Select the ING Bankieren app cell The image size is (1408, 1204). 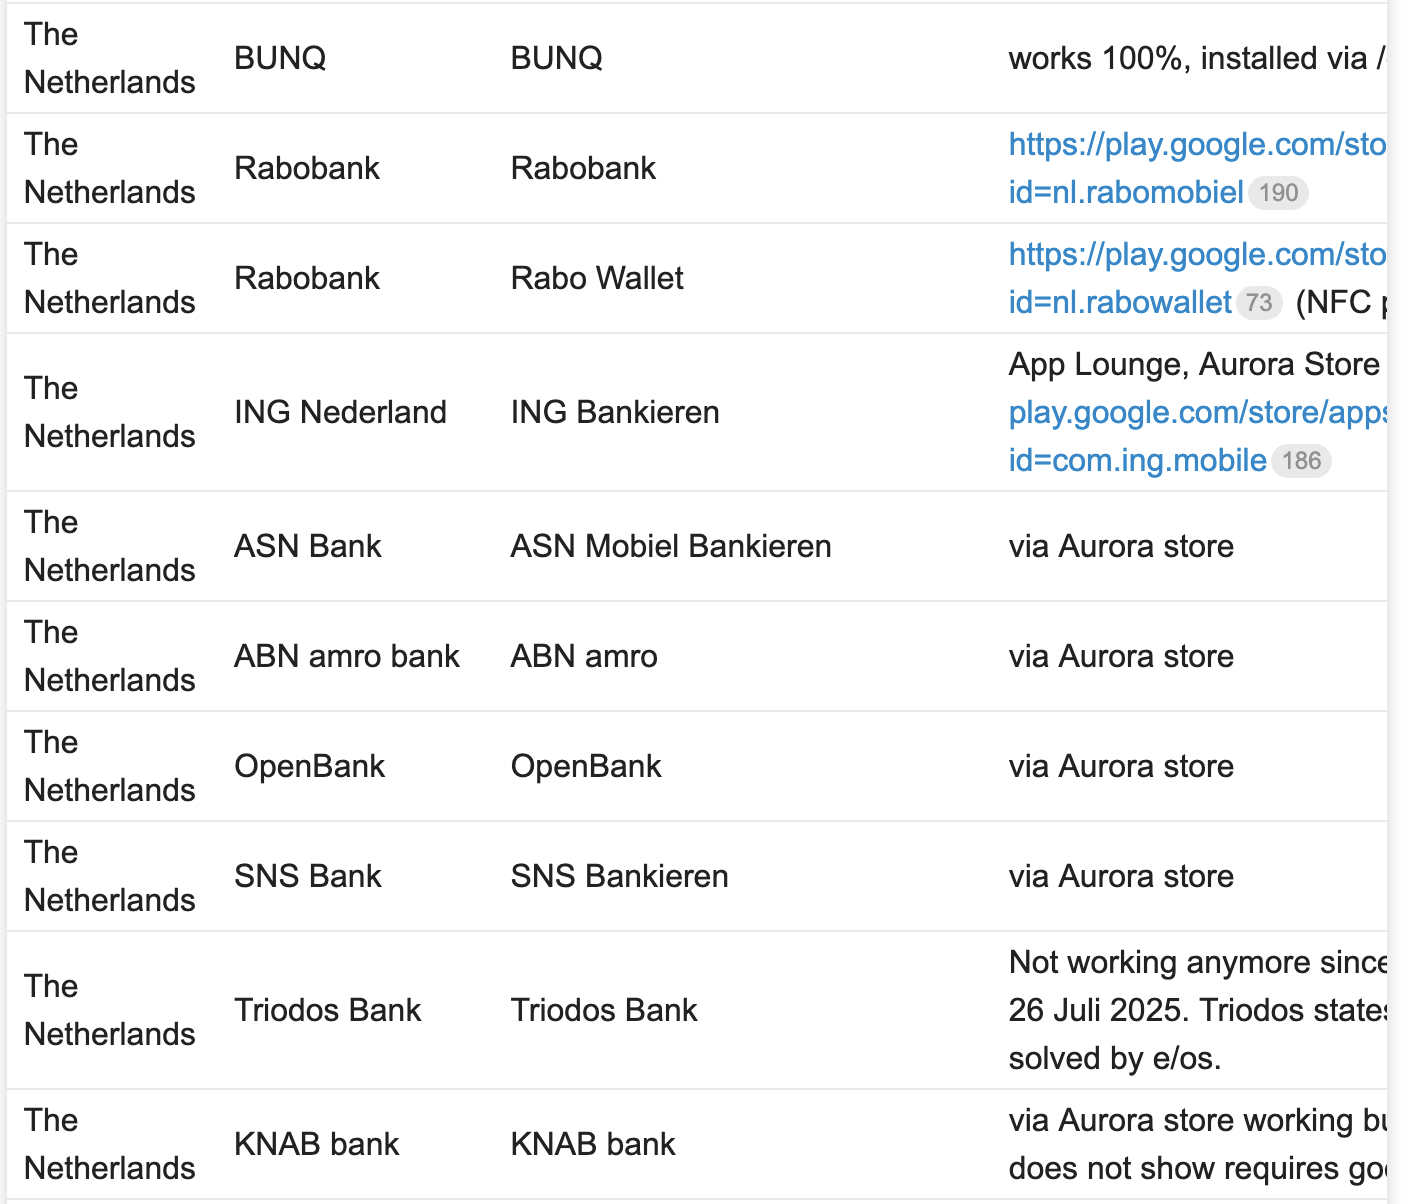pyautogui.click(x=614, y=412)
